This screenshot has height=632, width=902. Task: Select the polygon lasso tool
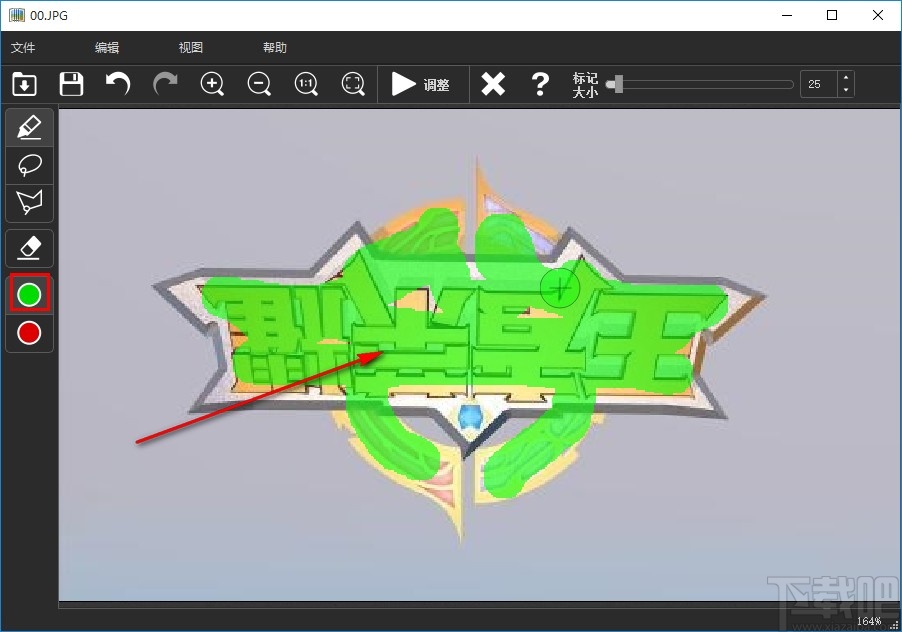29,202
